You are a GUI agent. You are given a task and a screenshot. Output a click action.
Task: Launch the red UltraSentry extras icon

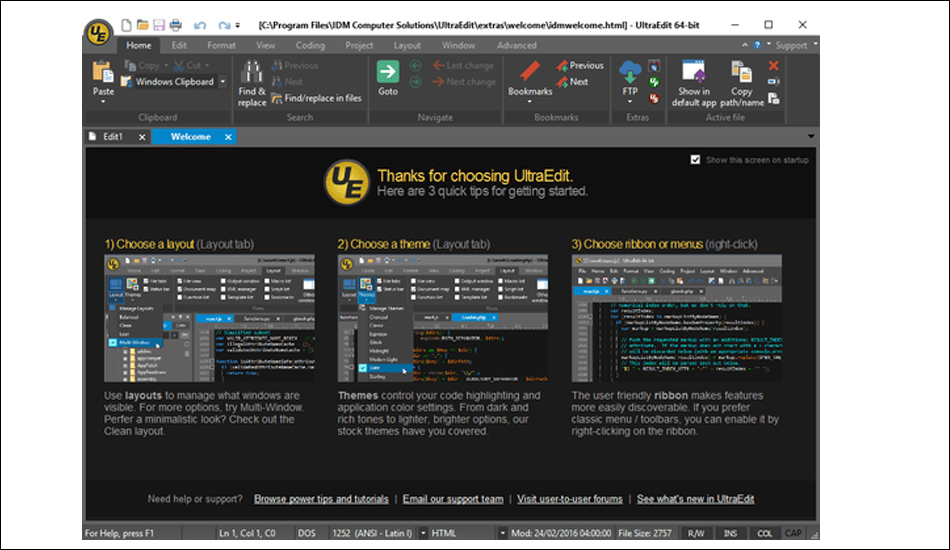(x=654, y=98)
